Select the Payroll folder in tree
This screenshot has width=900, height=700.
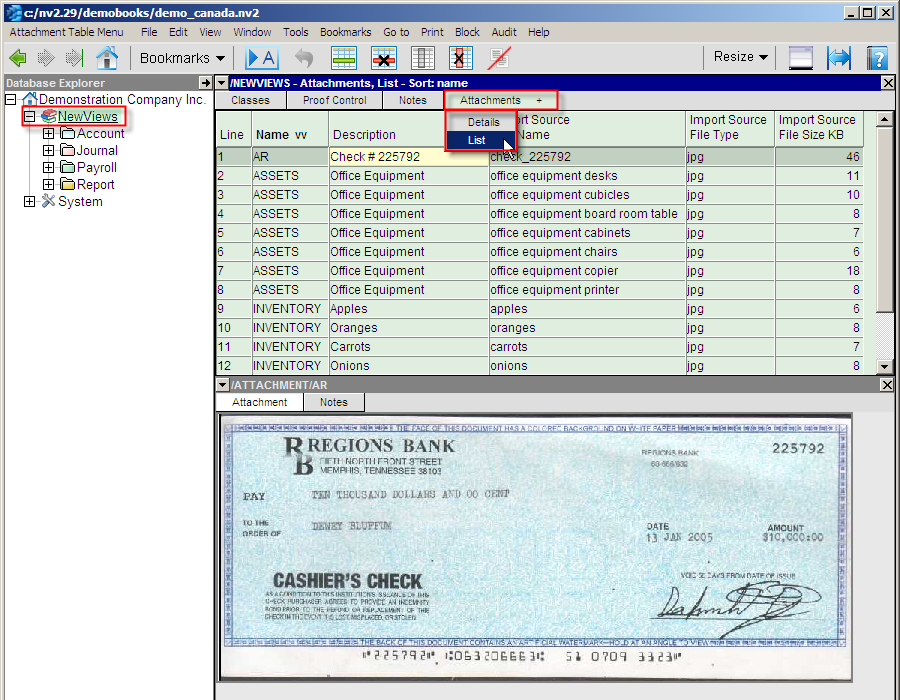coord(96,168)
